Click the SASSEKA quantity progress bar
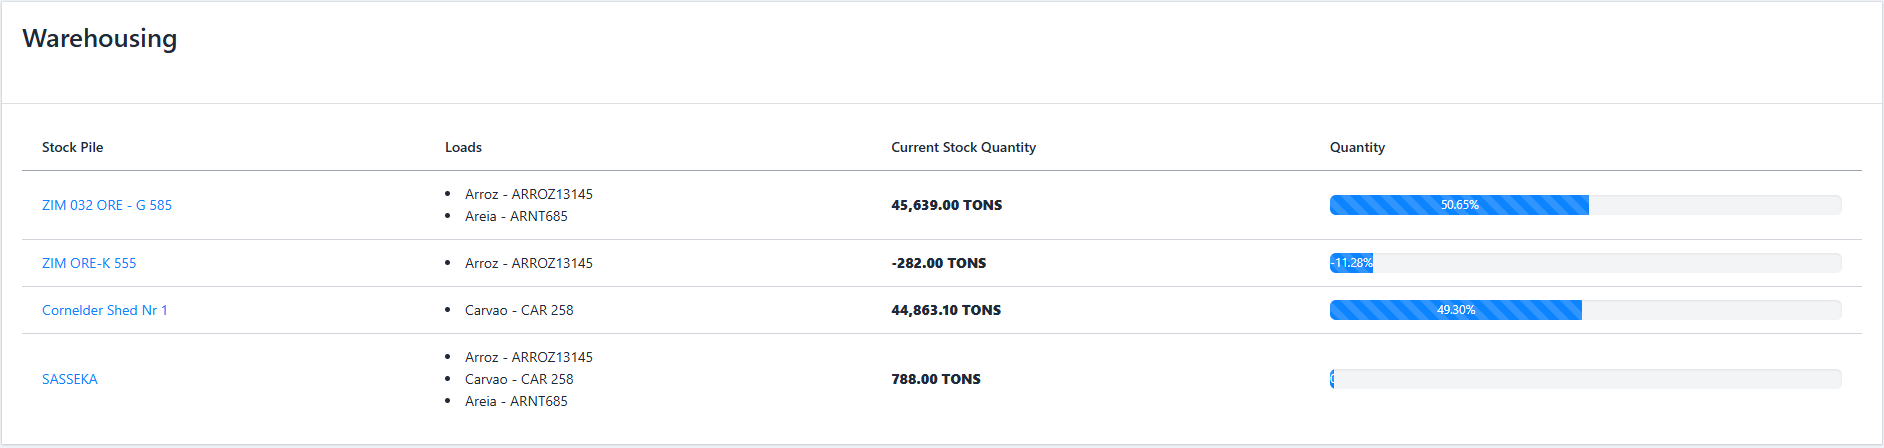Image resolution: width=1884 pixels, height=448 pixels. [1585, 379]
